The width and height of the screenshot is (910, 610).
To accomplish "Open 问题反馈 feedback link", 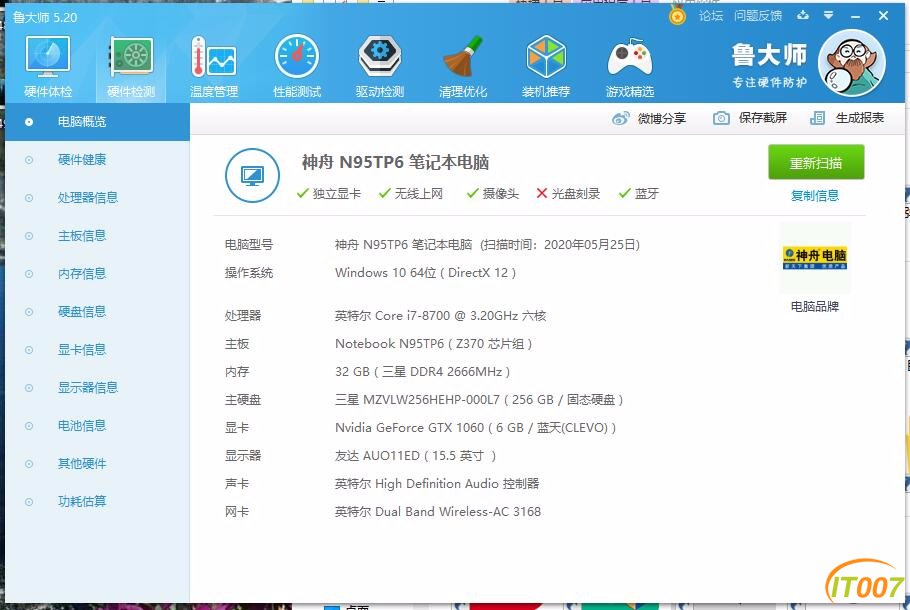I will click(x=758, y=16).
